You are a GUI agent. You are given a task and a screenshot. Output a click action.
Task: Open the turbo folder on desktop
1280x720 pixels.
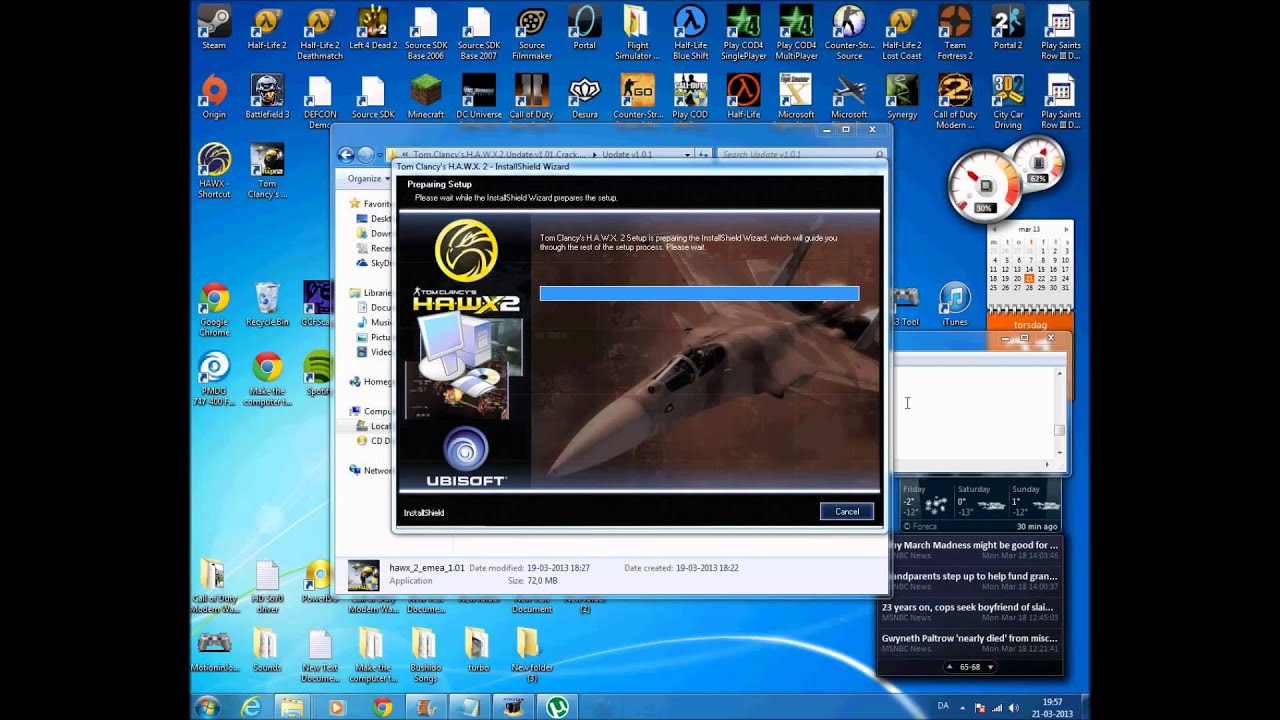pos(478,649)
